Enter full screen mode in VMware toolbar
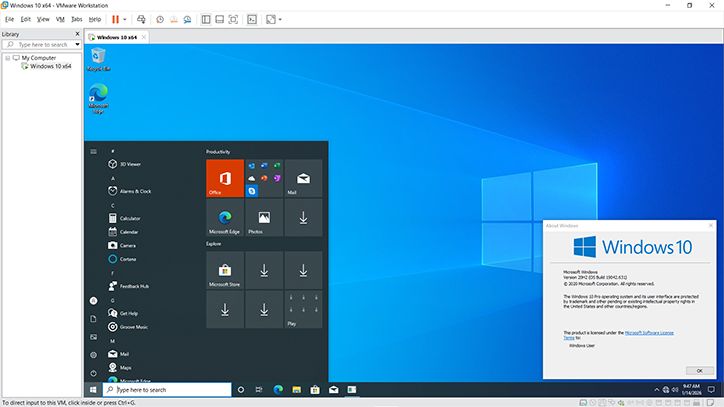The image size is (724, 407). 233,19
